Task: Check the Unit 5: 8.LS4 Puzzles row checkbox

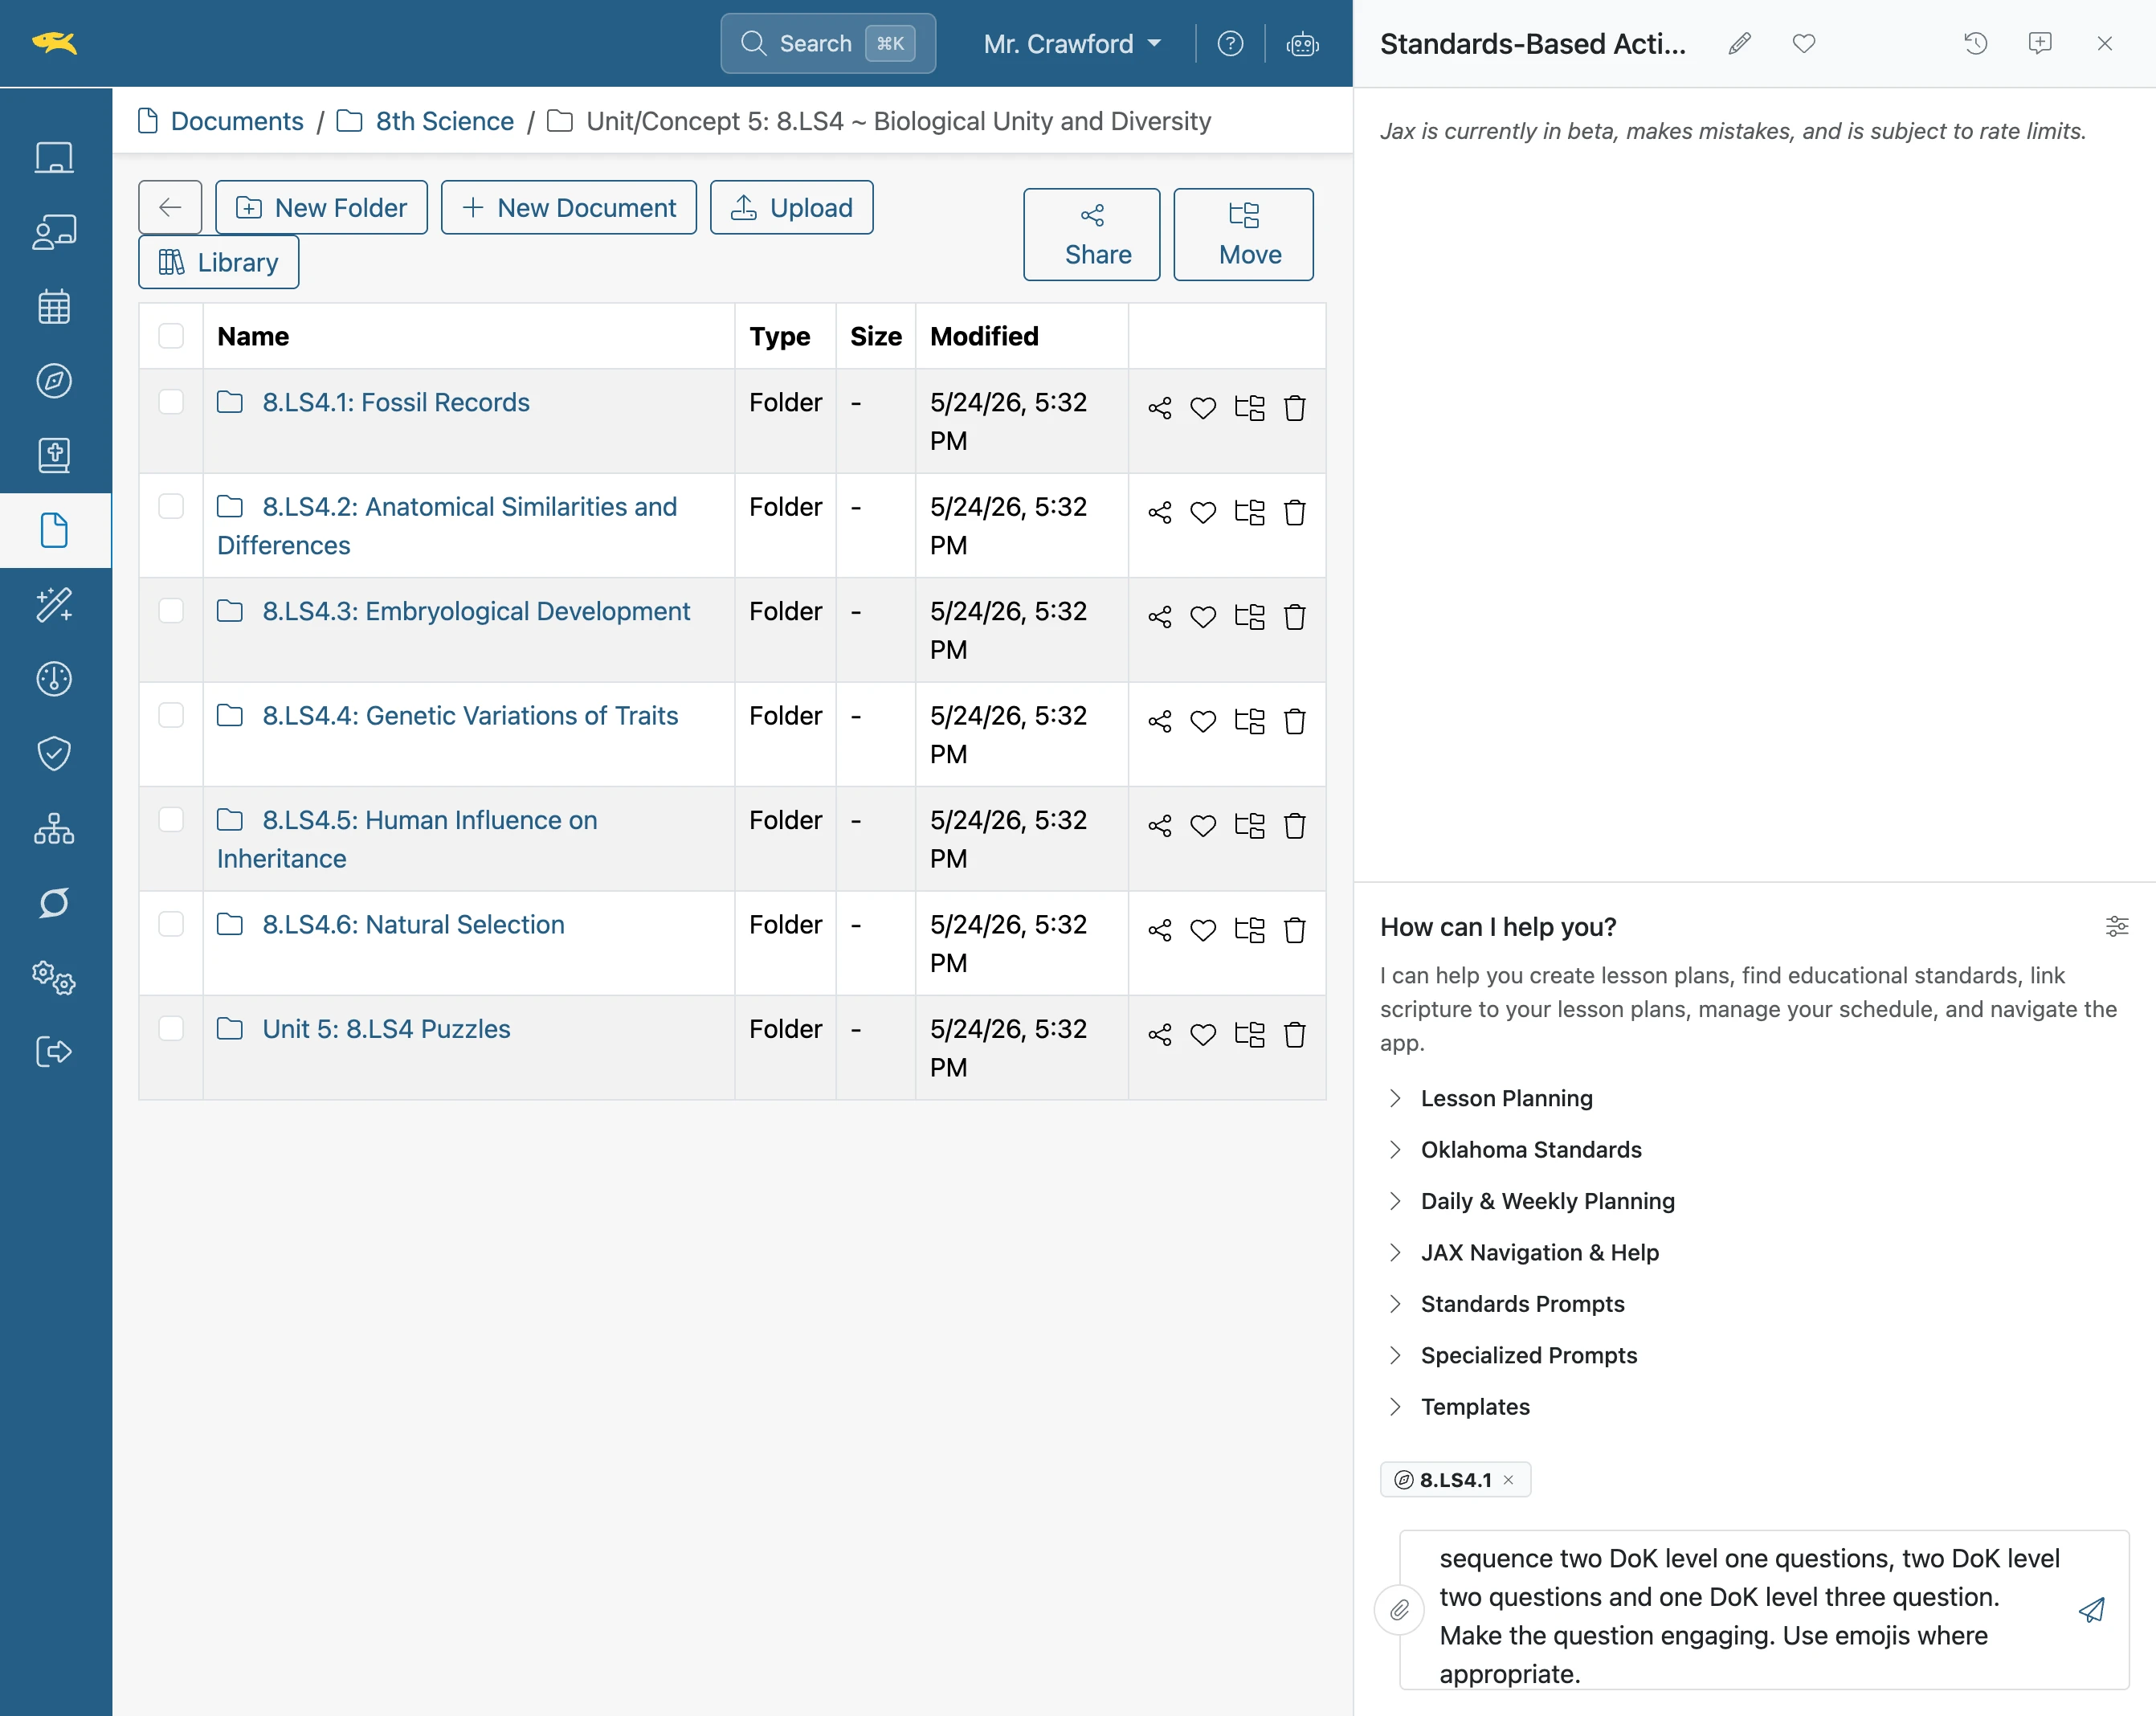Action: pos(171,1028)
